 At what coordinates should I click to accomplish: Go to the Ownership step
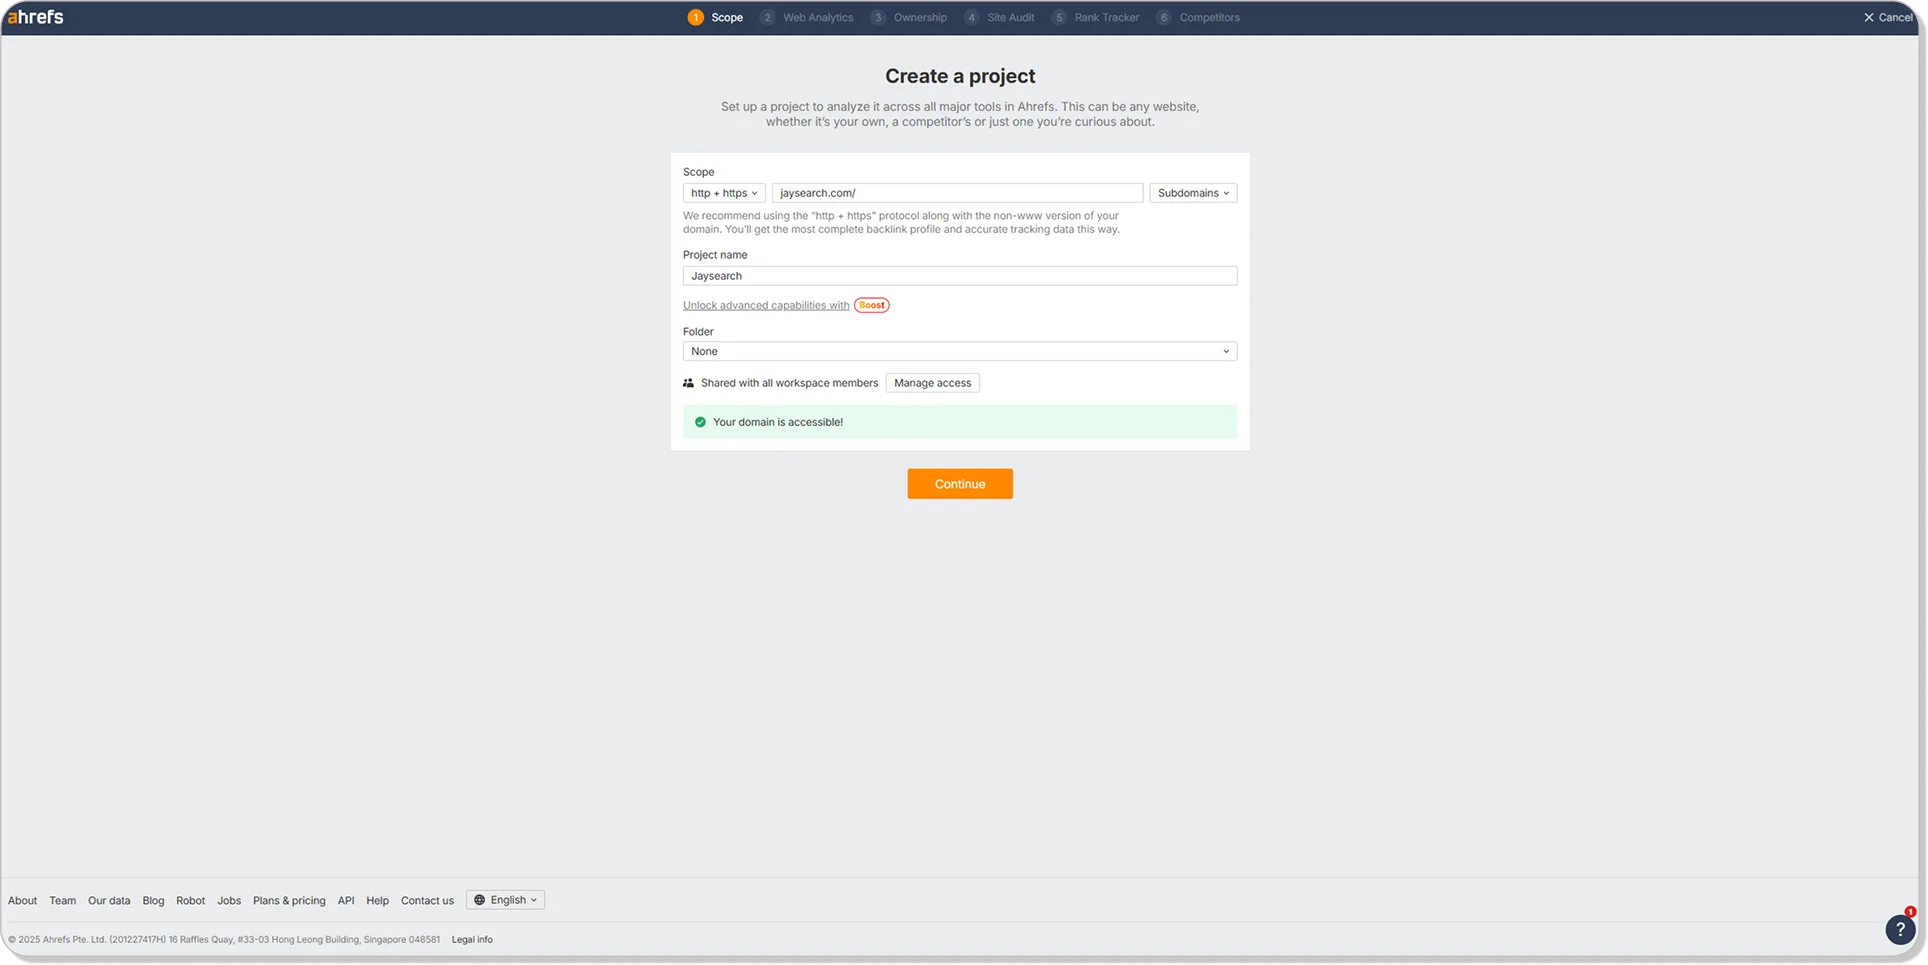[909, 17]
